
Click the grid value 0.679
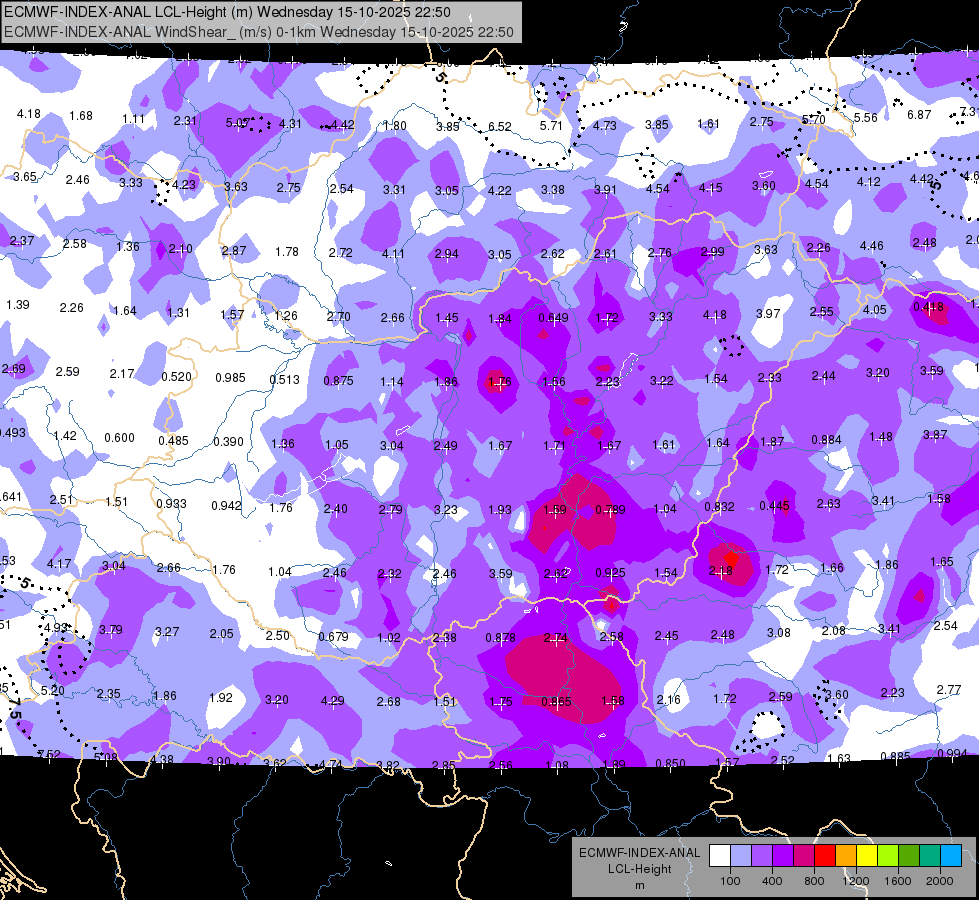(333, 636)
